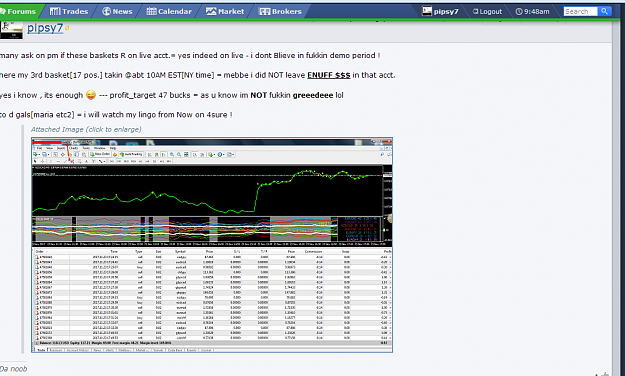Open the 9:48am clock time settings
Image resolution: width=625 pixels, height=376 pixels.
coord(533,12)
